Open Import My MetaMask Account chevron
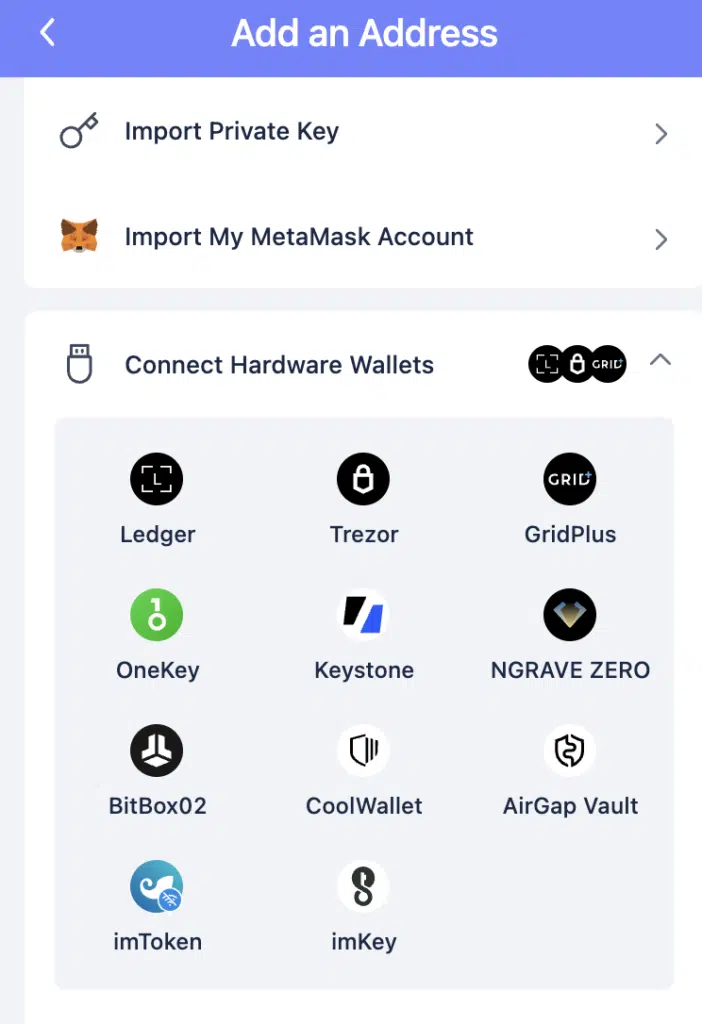The image size is (702, 1024). coord(660,239)
